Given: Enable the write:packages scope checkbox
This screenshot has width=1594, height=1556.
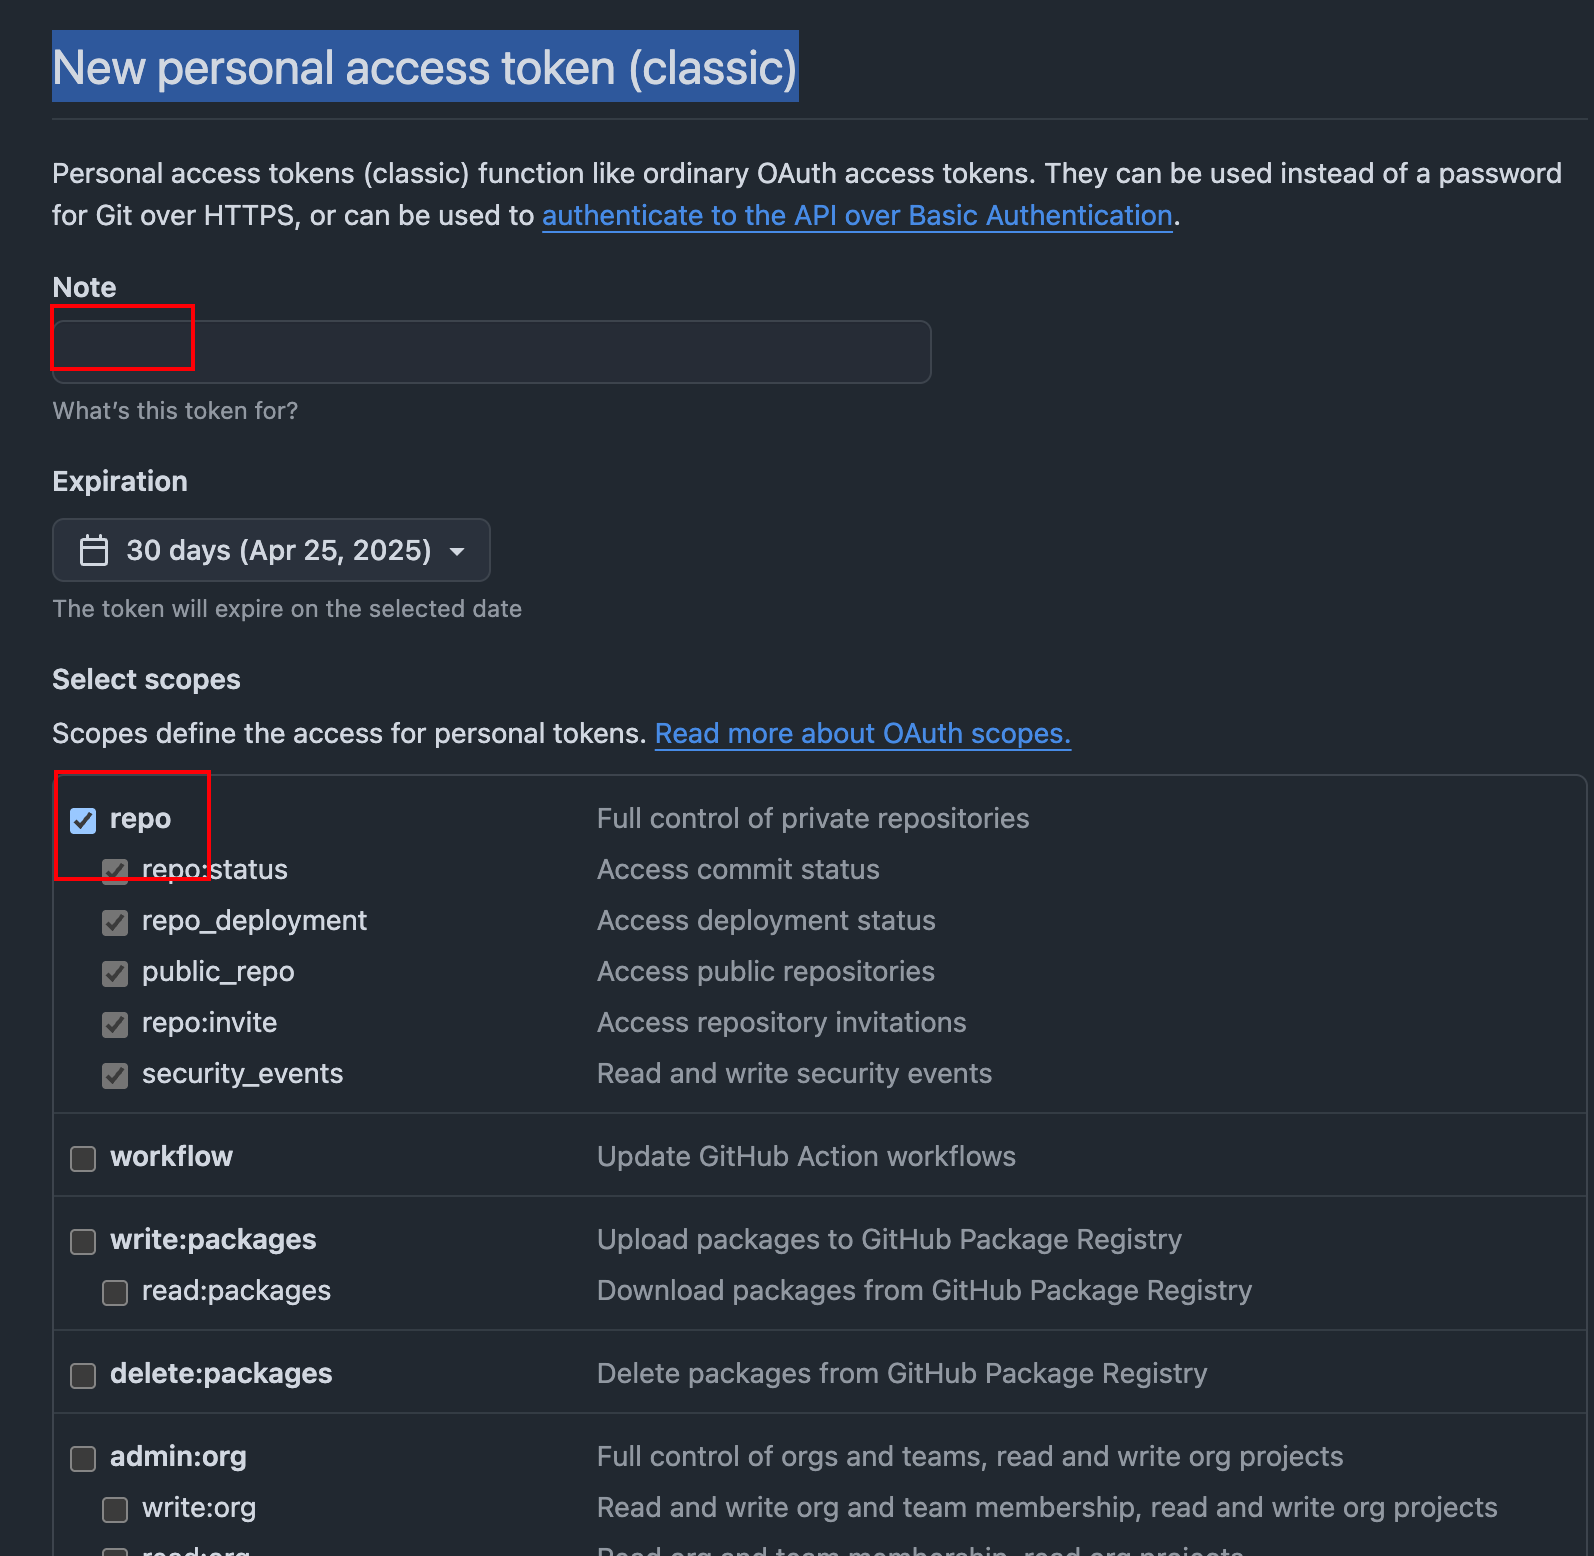Looking at the screenshot, I should click(83, 1241).
